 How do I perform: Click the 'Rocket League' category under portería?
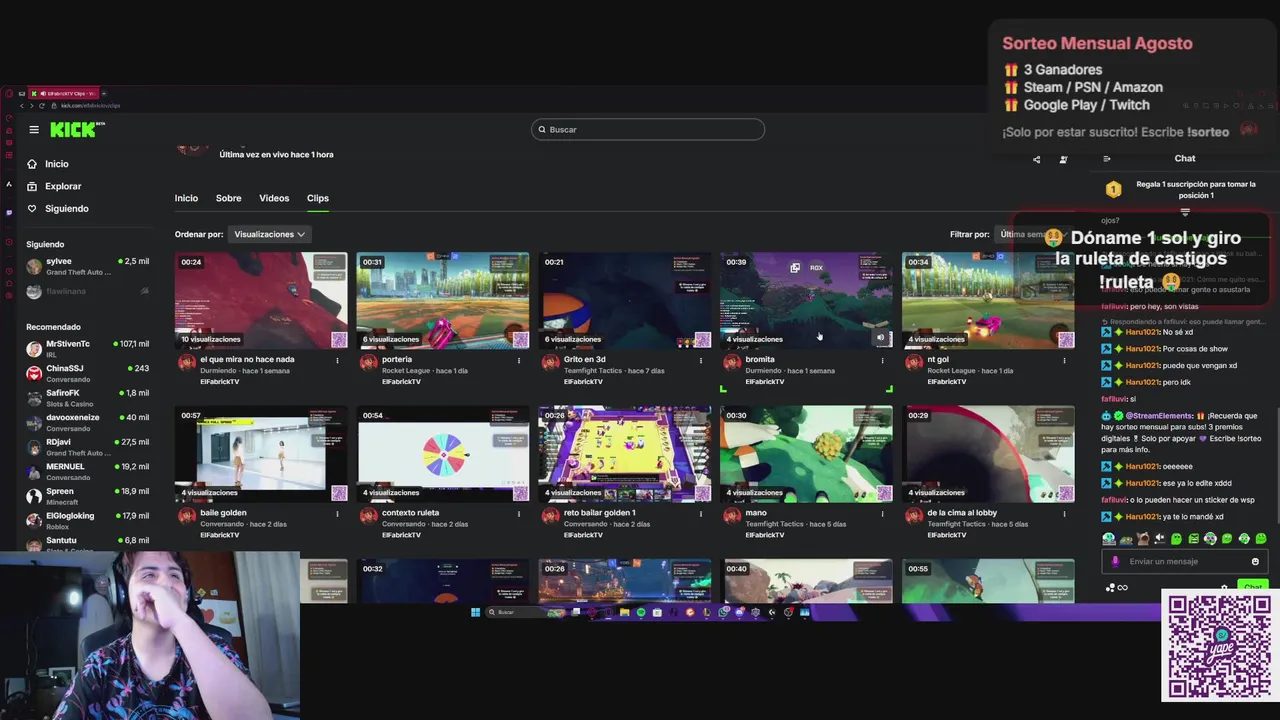click(408, 371)
